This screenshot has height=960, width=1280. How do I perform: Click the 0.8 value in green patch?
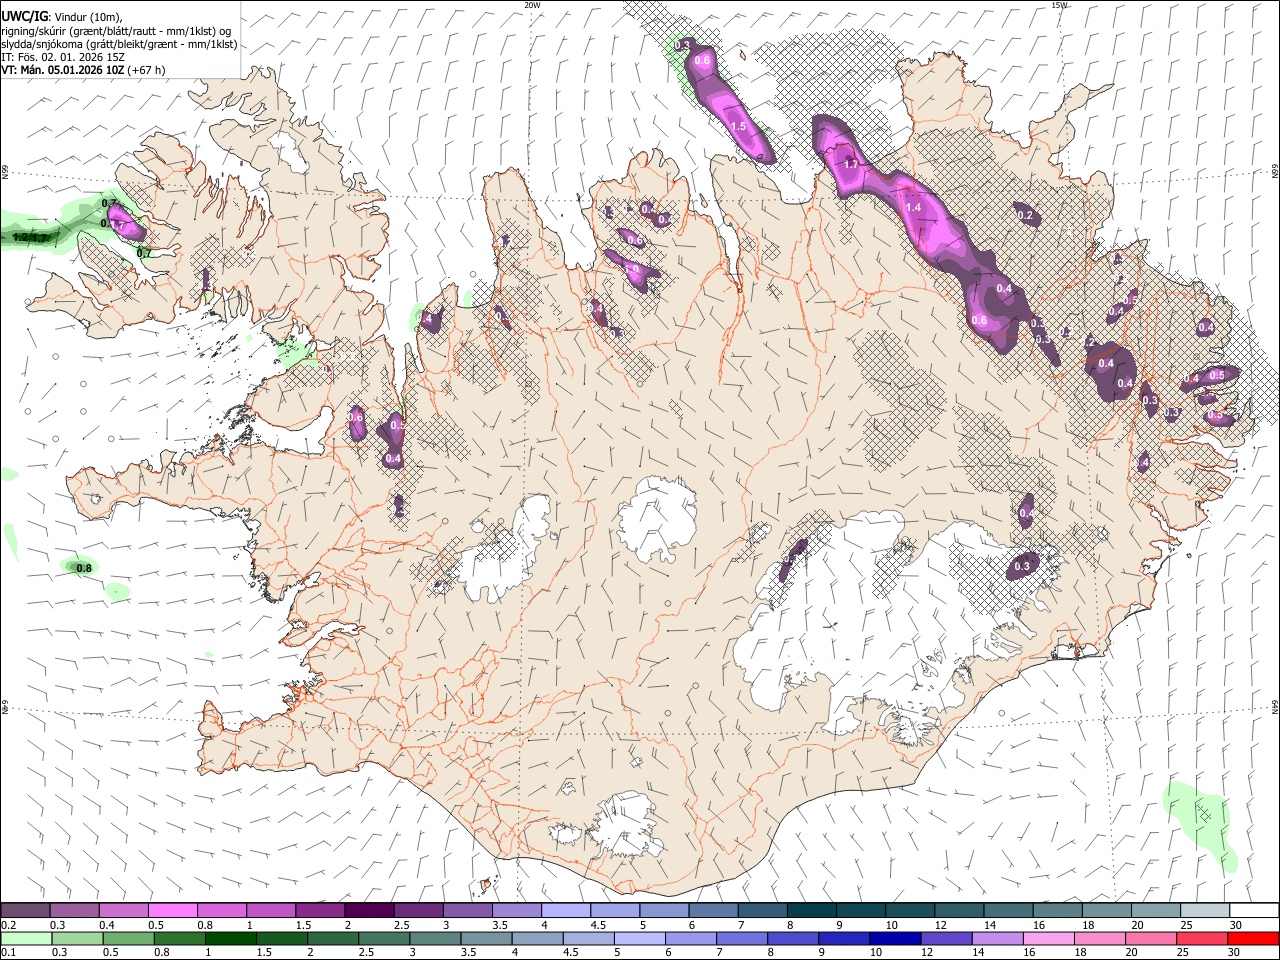(84, 568)
